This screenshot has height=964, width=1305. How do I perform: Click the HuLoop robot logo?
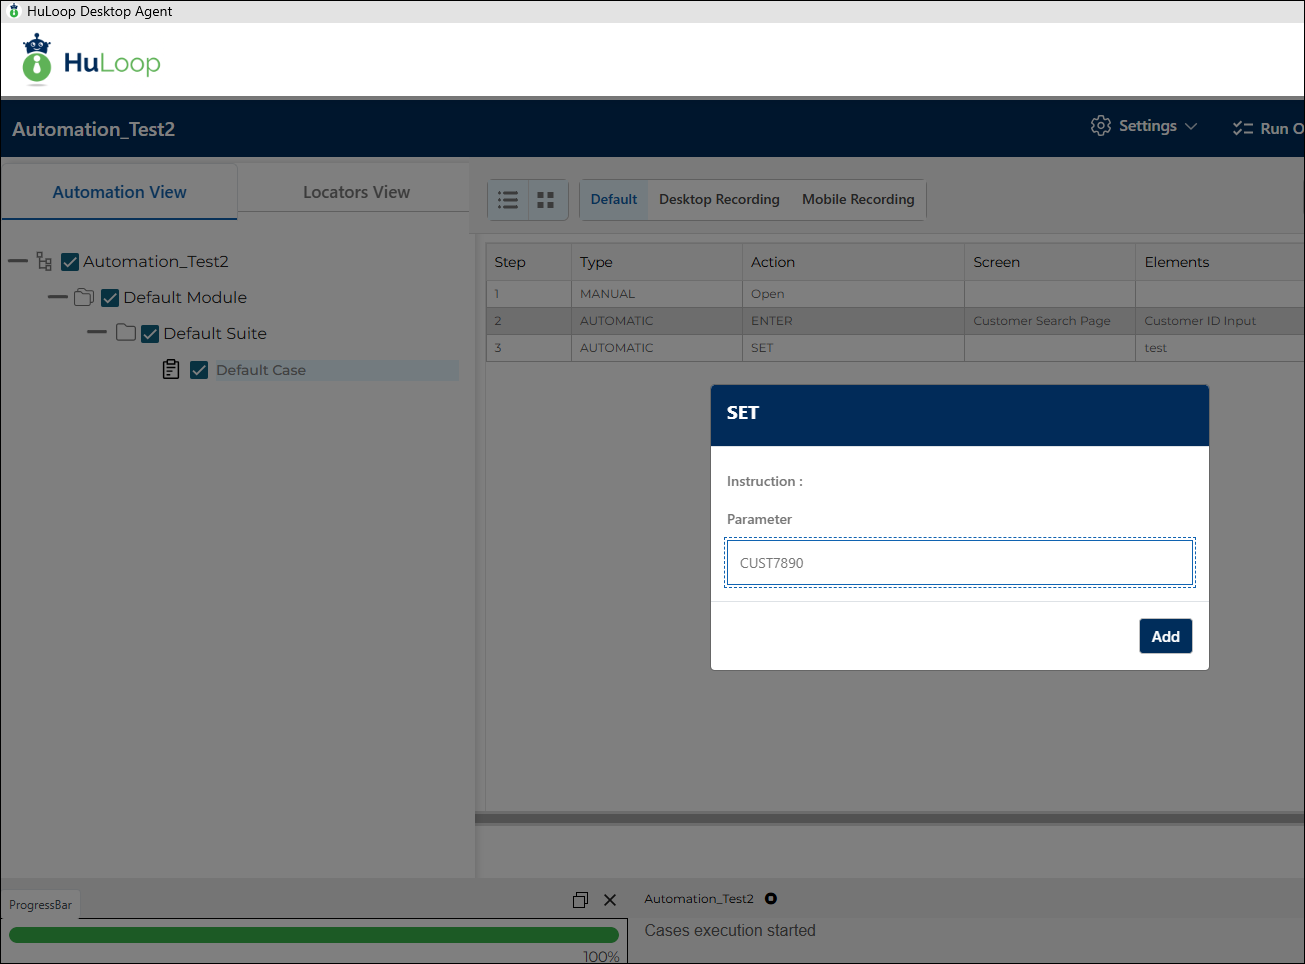[x=37, y=60]
